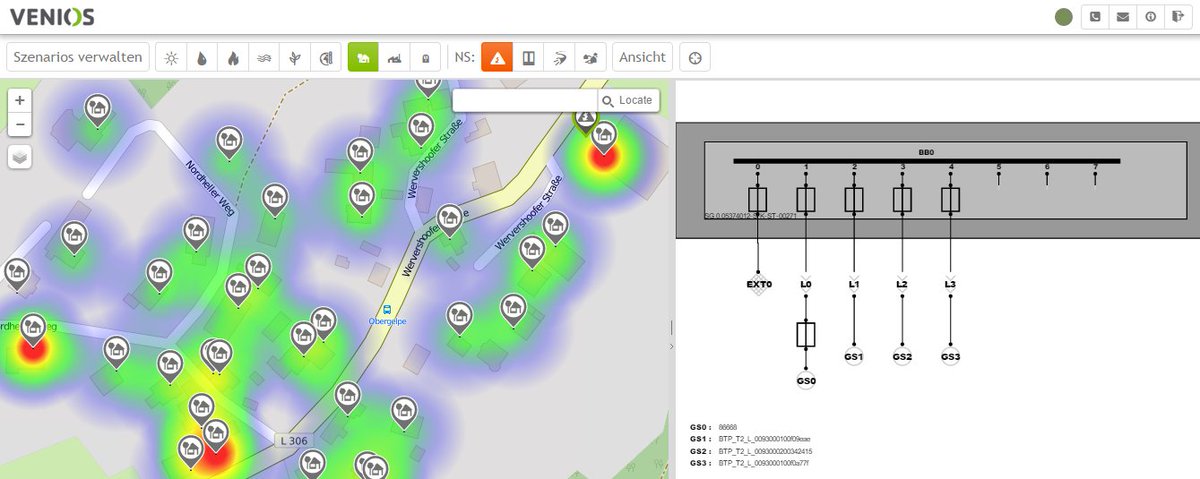Screen dimensions: 1200x479
Task: Open the map layers switcher
Action: [x=20, y=157]
